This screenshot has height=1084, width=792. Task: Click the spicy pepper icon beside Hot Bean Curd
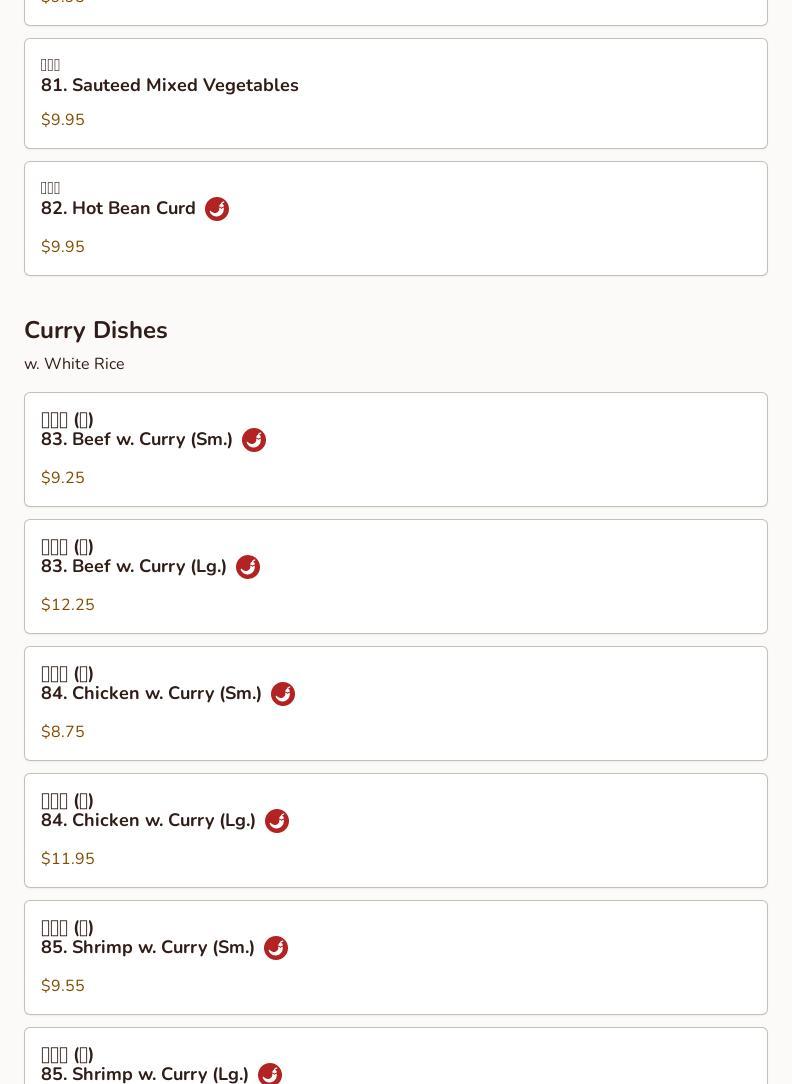tap(217, 209)
